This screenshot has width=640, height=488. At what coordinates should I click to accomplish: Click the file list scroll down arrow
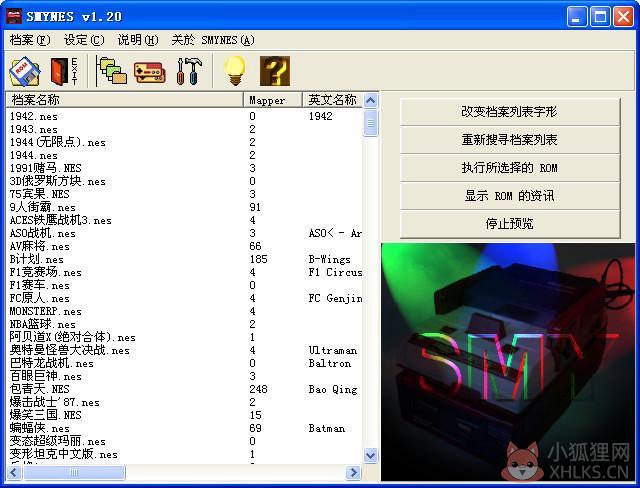point(371,455)
